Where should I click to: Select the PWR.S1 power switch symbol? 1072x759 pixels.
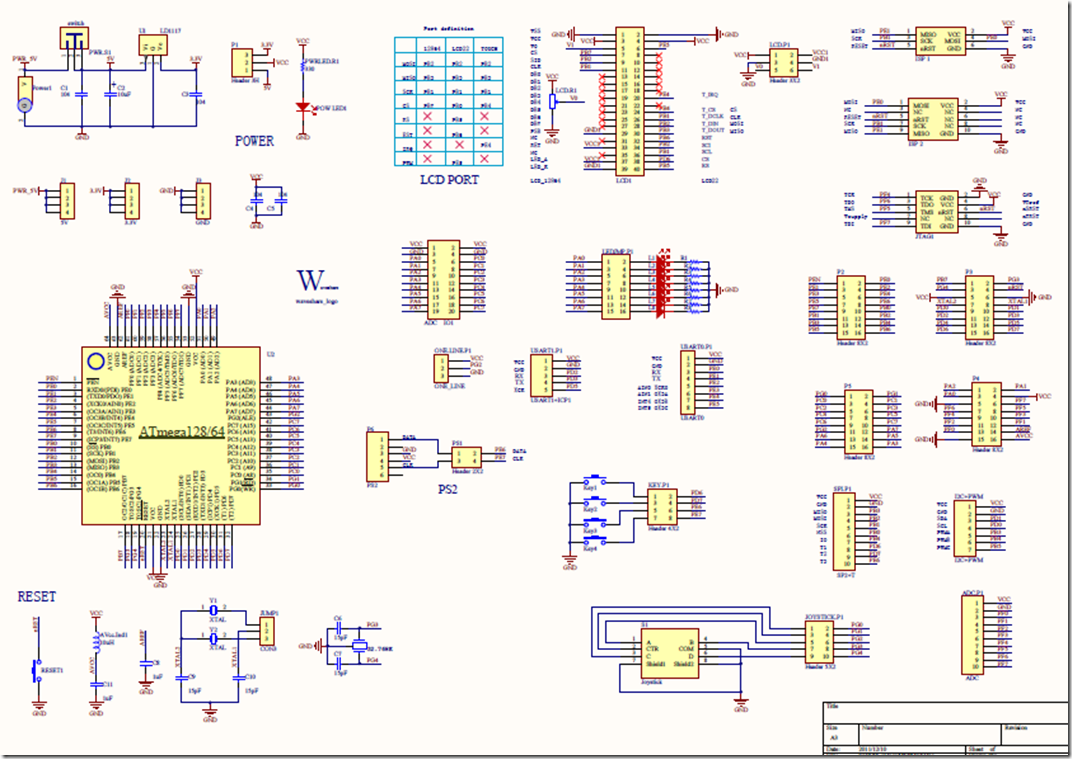click(x=74, y=38)
